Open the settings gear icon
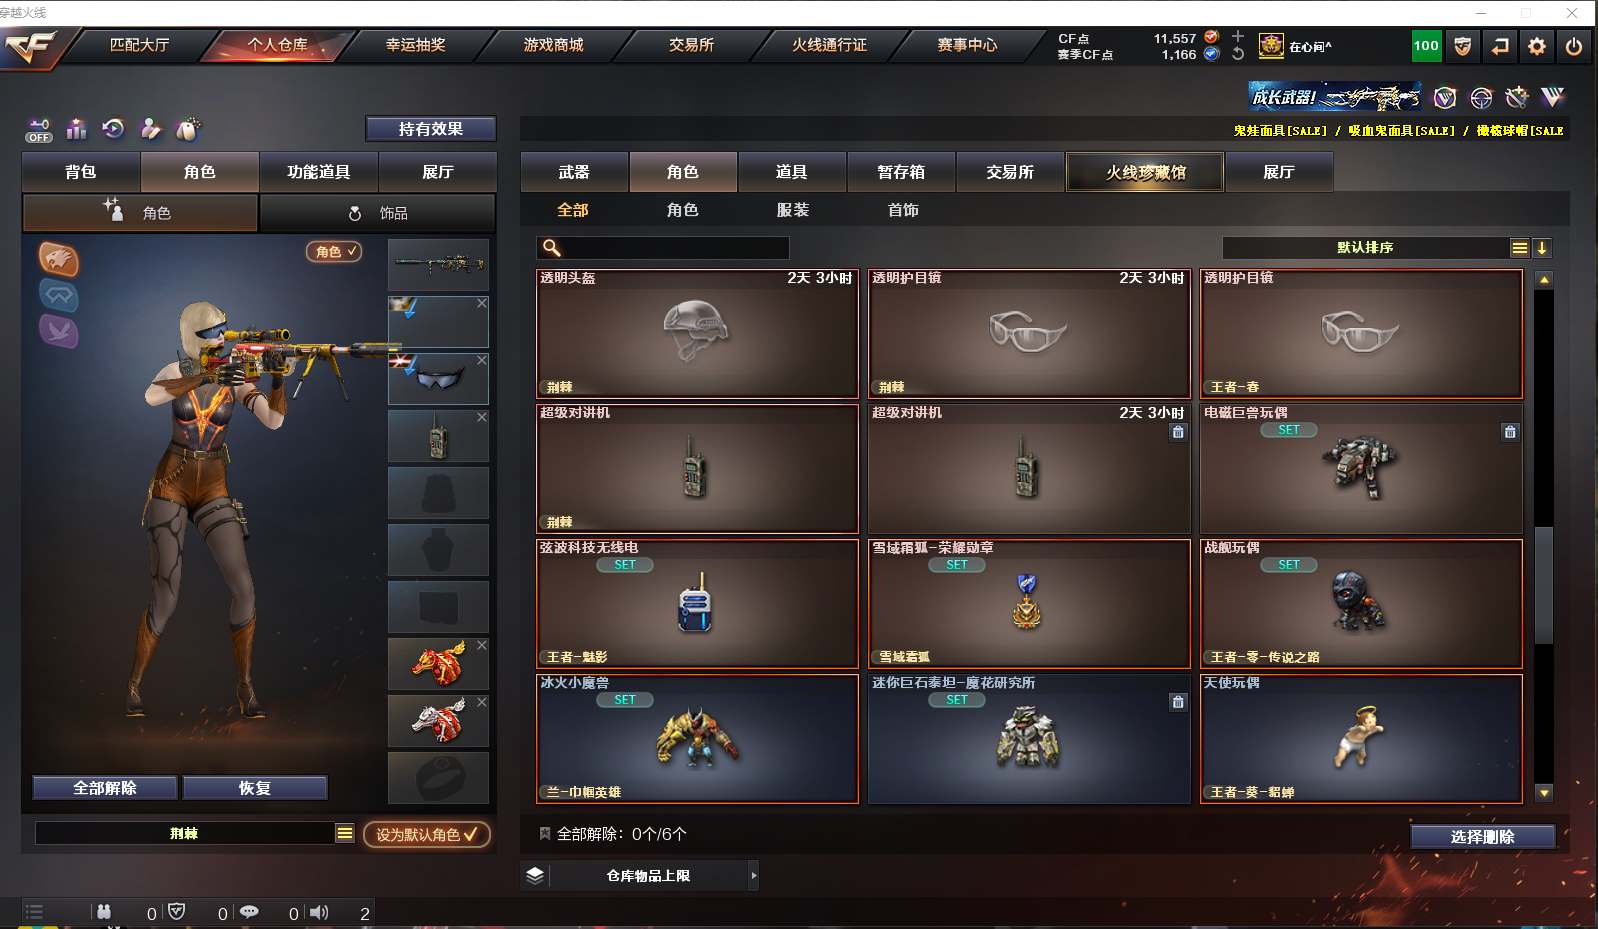The height and width of the screenshot is (929, 1598). (1537, 46)
